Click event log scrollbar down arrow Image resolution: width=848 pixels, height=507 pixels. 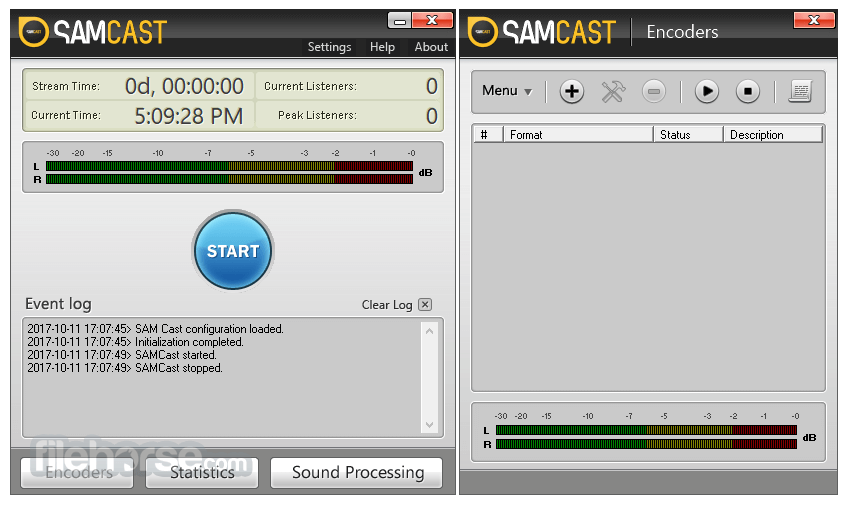[429, 425]
